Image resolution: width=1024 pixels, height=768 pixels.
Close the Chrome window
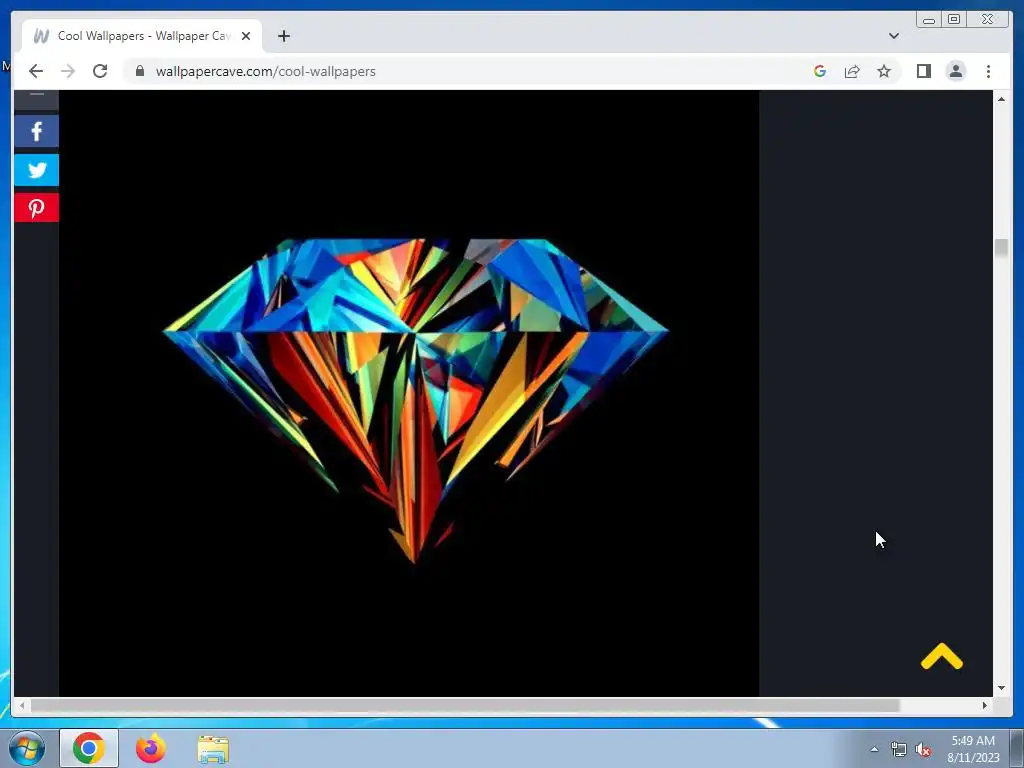coord(987,20)
